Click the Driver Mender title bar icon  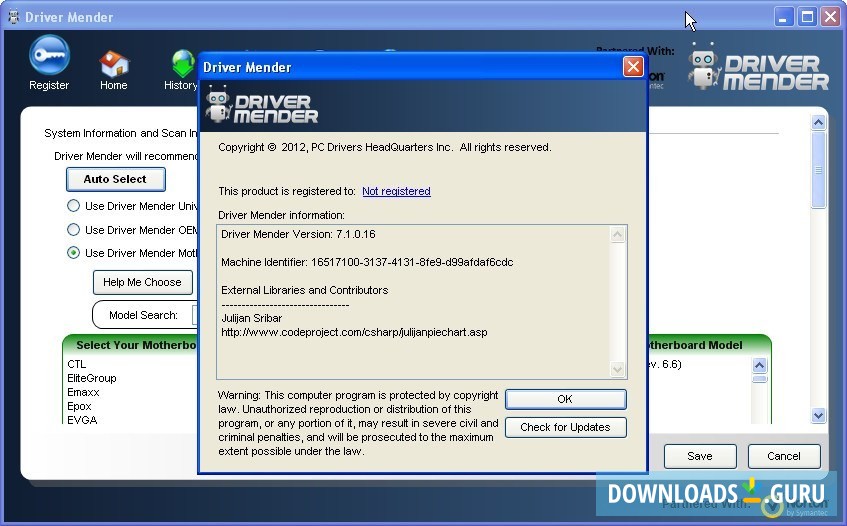point(14,17)
